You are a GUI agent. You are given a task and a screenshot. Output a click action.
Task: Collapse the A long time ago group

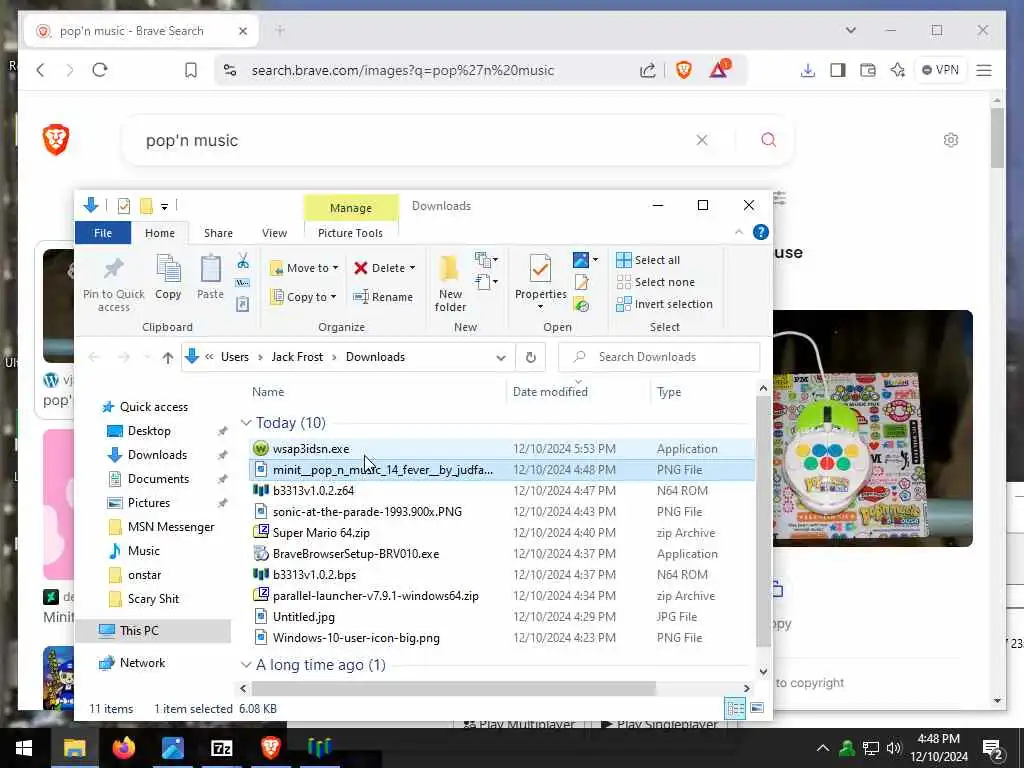coord(246,665)
